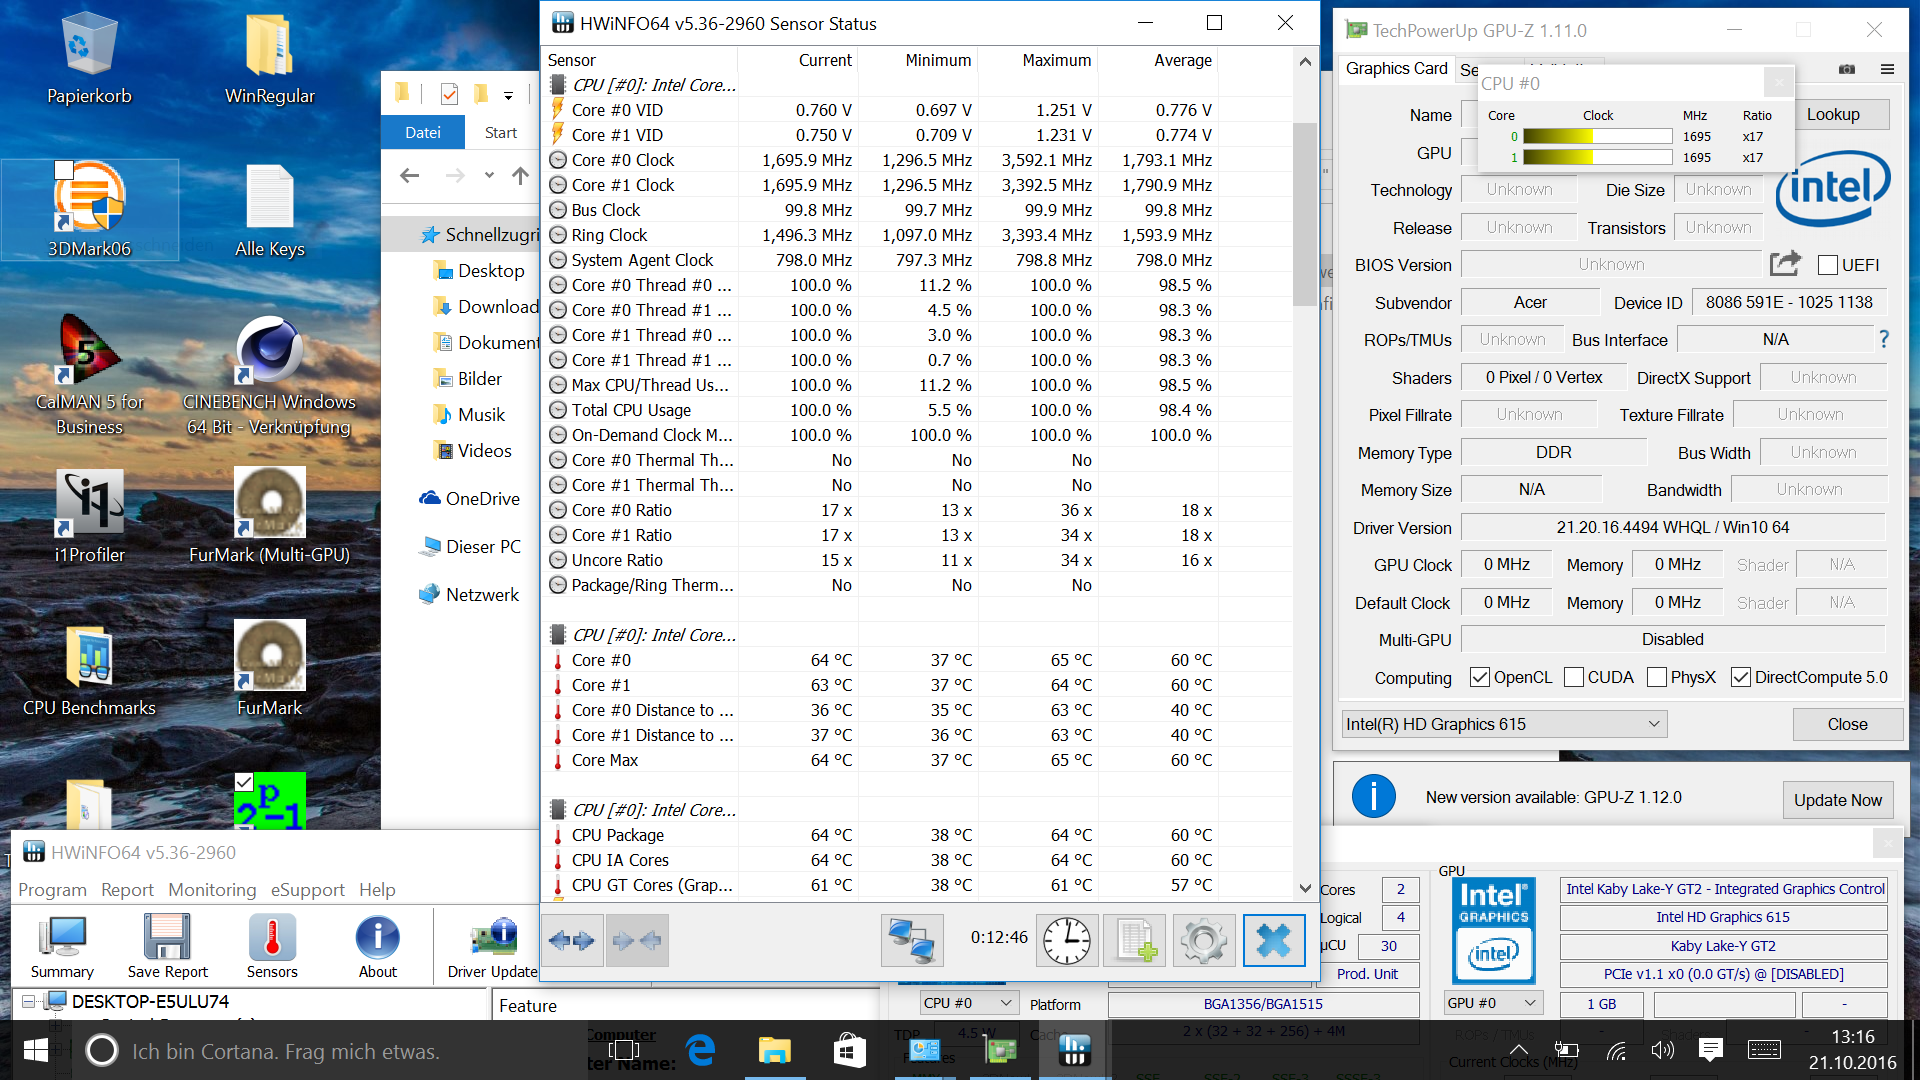Open sensor settings gear icon
Image resolution: width=1920 pixels, height=1080 pixels.
coord(1203,940)
